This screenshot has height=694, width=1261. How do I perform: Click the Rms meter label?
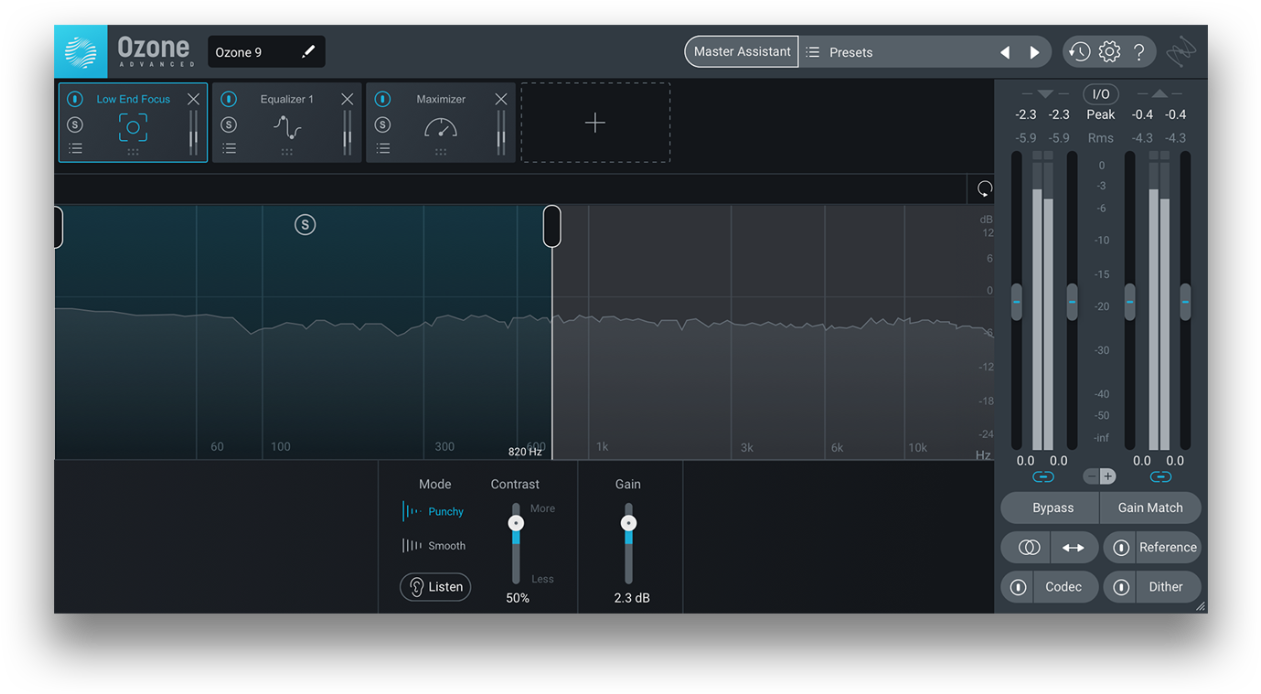tap(1100, 138)
